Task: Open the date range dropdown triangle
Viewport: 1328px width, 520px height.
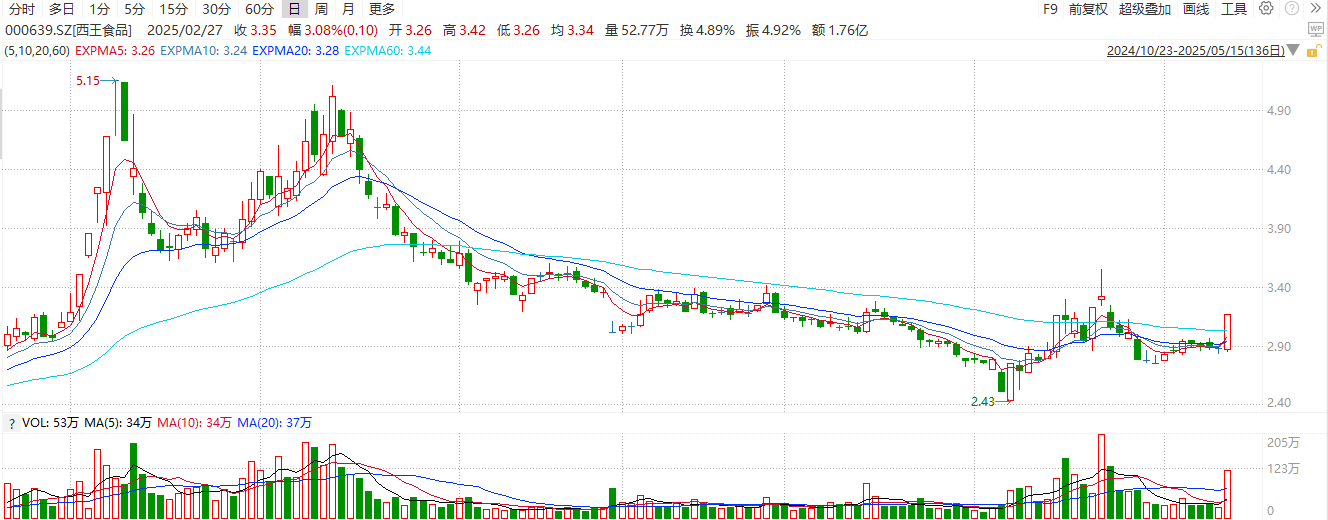Action: pyautogui.click(x=1294, y=50)
